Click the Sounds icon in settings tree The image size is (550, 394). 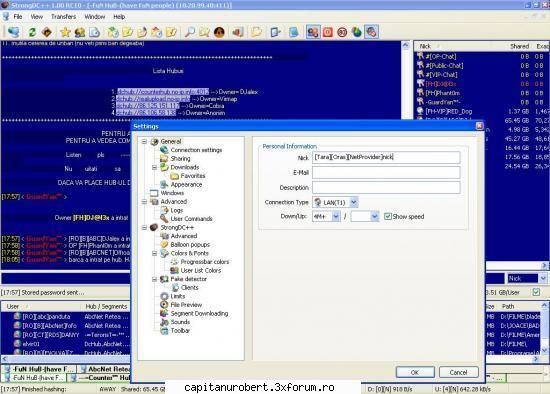click(164, 322)
